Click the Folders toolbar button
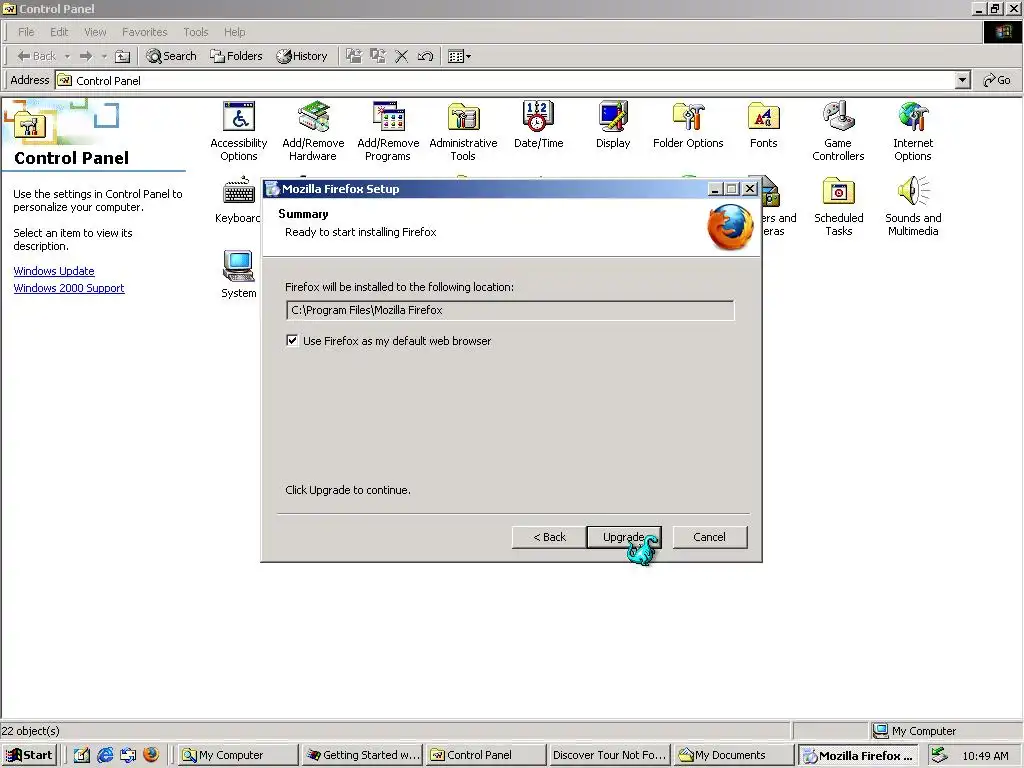This screenshot has width=1024, height=768. pos(236,56)
